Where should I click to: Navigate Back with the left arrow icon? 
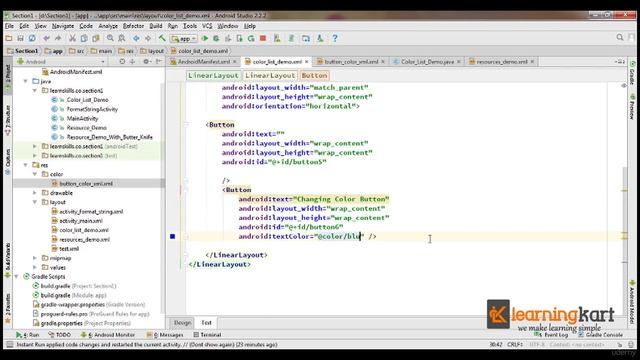pos(136,38)
